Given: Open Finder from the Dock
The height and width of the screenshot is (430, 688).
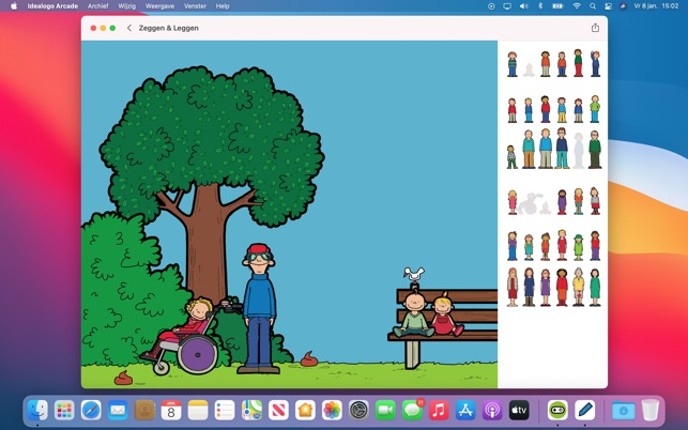Looking at the screenshot, I should coord(38,410).
